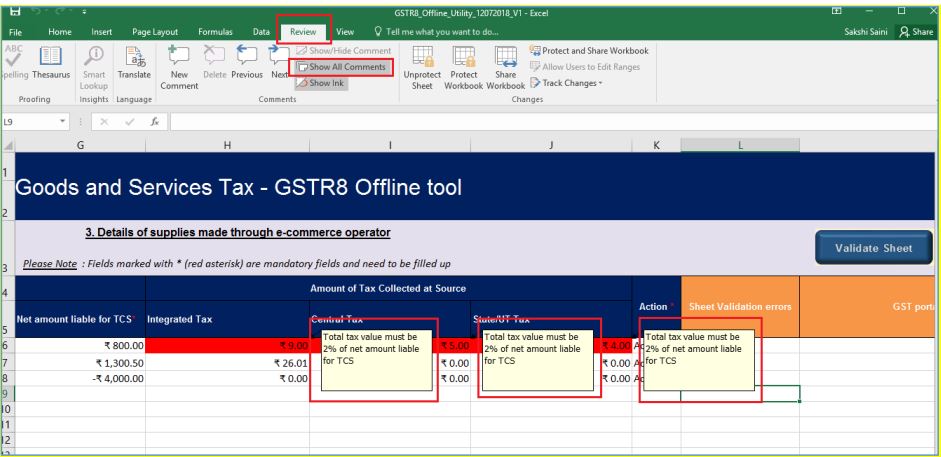Toggle Show All Comments

coord(341,67)
